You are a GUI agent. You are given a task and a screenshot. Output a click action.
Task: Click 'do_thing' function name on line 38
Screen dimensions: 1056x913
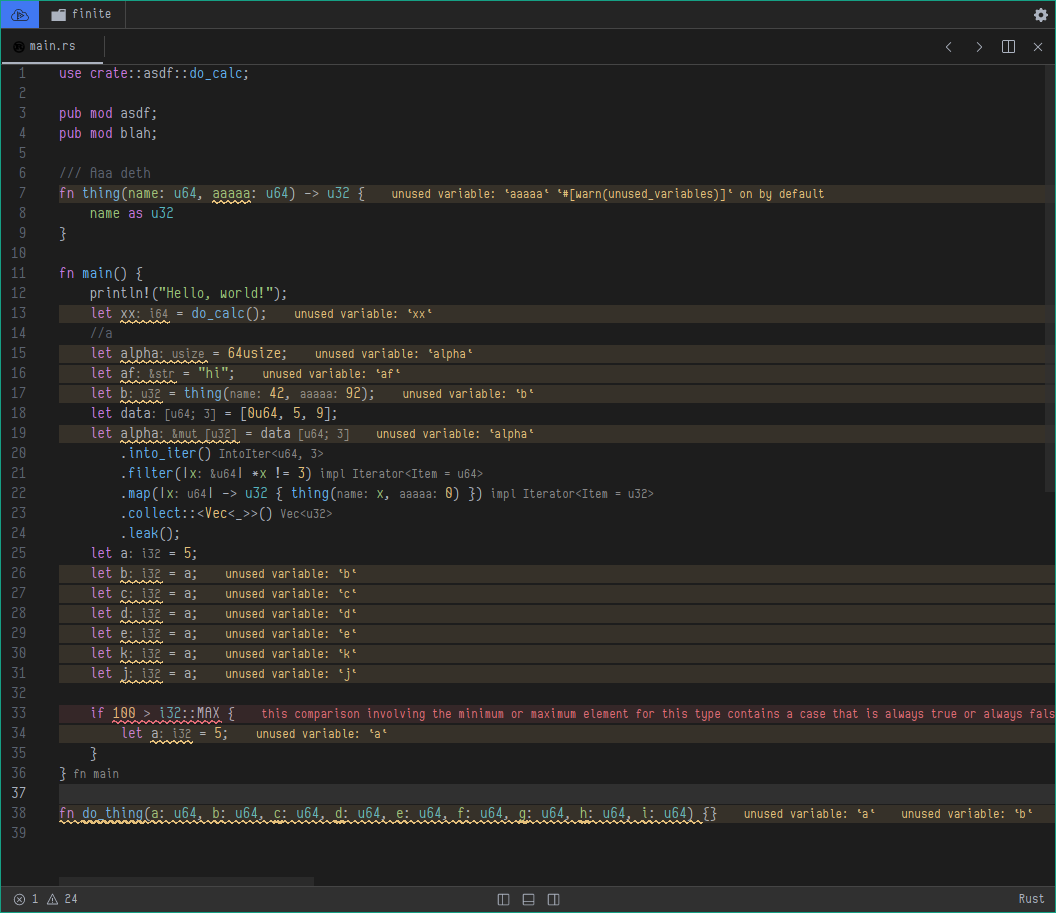point(112,813)
